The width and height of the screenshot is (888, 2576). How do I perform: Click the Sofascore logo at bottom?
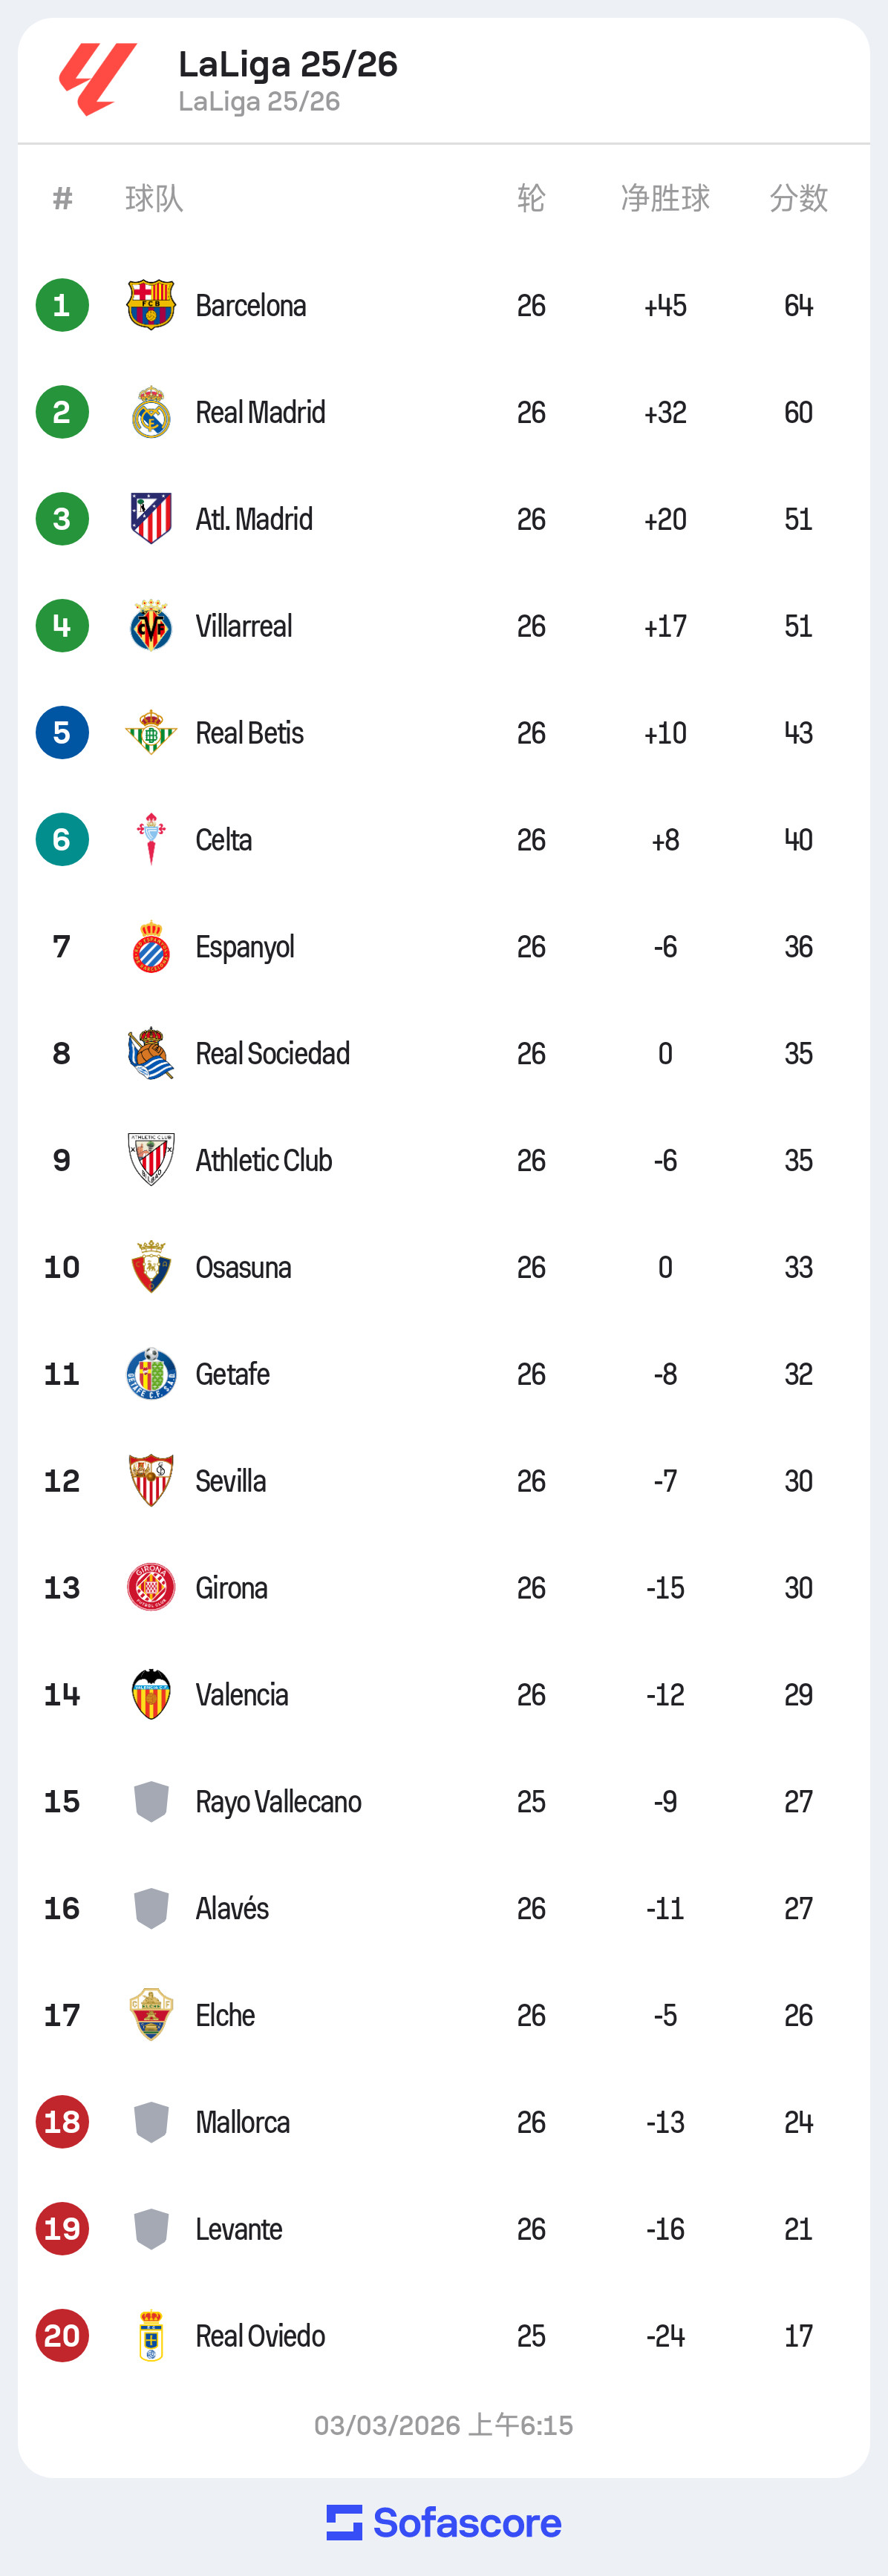pyautogui.click(x=444, y=2523)
